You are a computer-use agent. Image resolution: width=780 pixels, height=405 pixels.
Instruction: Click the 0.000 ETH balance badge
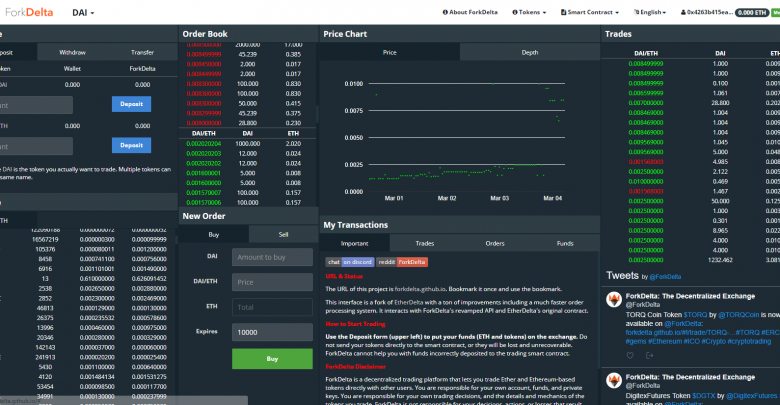click(752, 12)
